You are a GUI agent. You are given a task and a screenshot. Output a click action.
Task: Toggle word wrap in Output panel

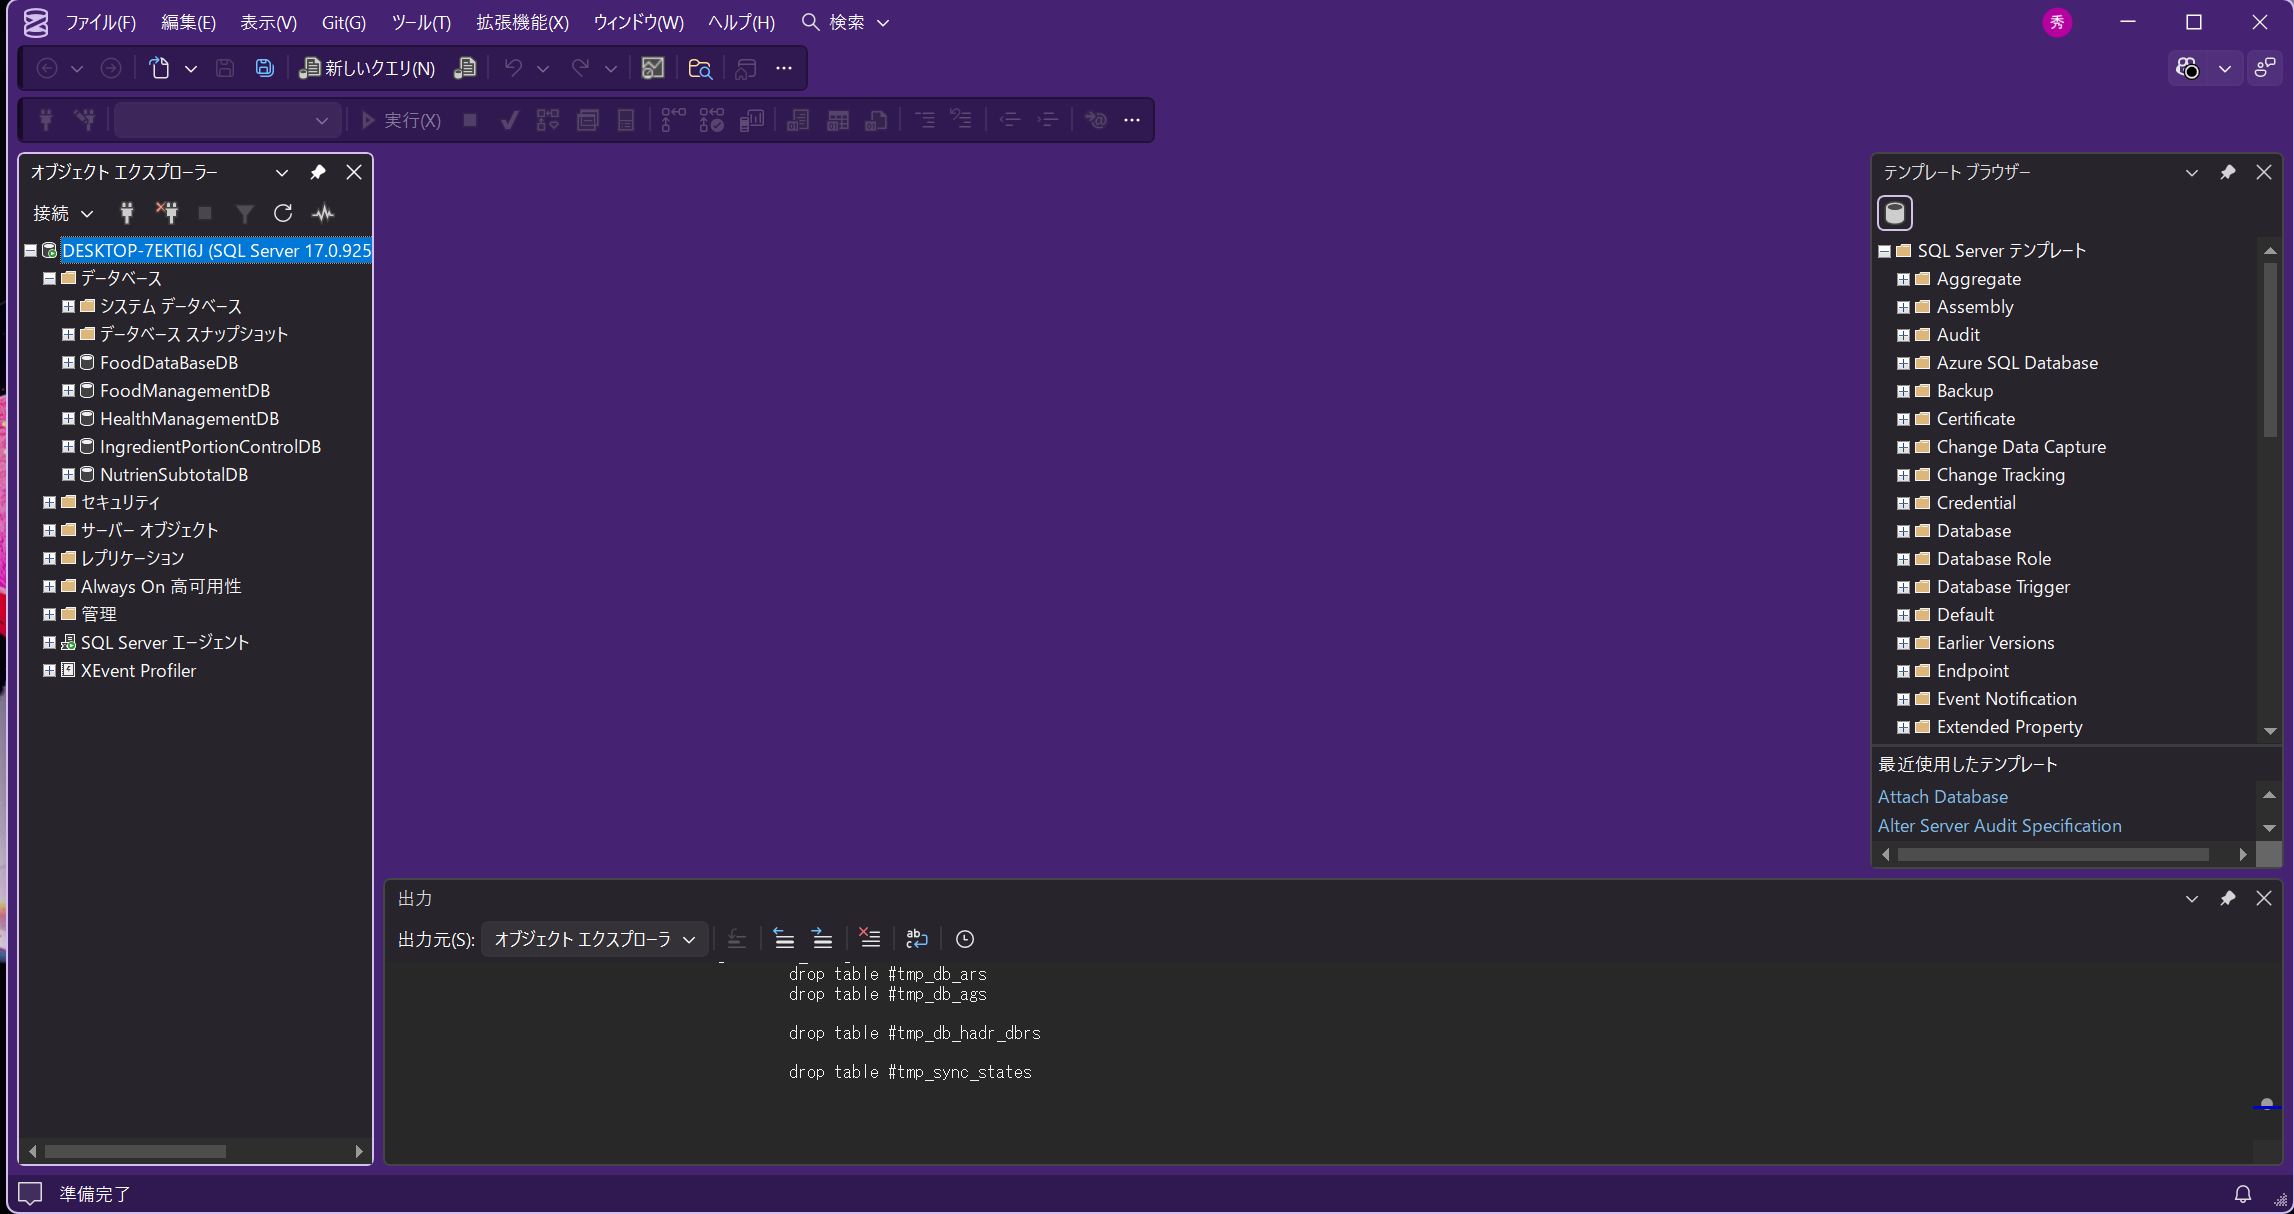click(x=916, y=939)
